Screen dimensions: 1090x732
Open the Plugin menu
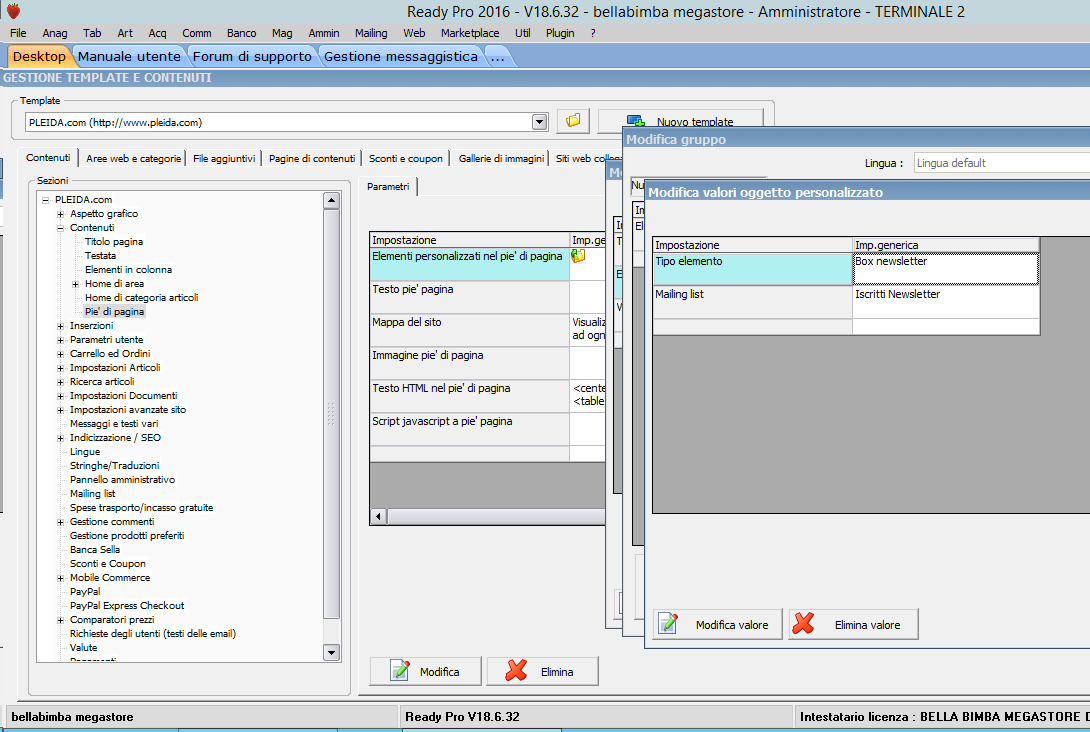560,33
